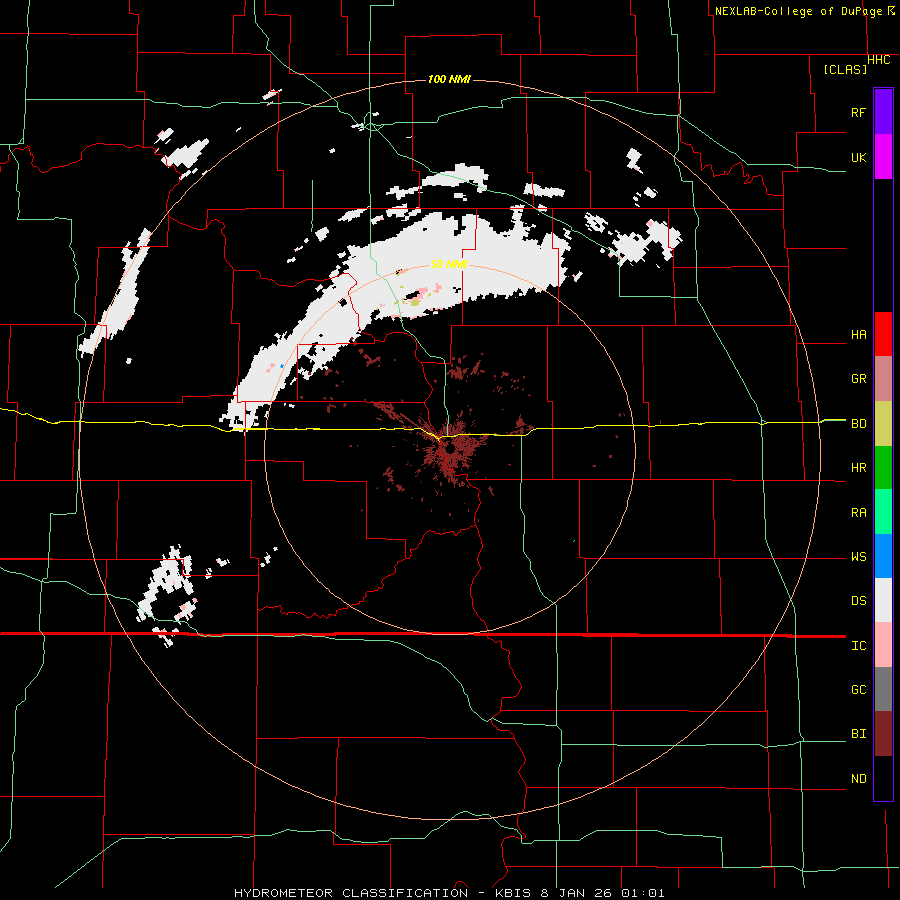Image resolution: width=900 pixels, height=900 pixels.
Task: Select the GC gray legend swatch
Action: (883, 689)
